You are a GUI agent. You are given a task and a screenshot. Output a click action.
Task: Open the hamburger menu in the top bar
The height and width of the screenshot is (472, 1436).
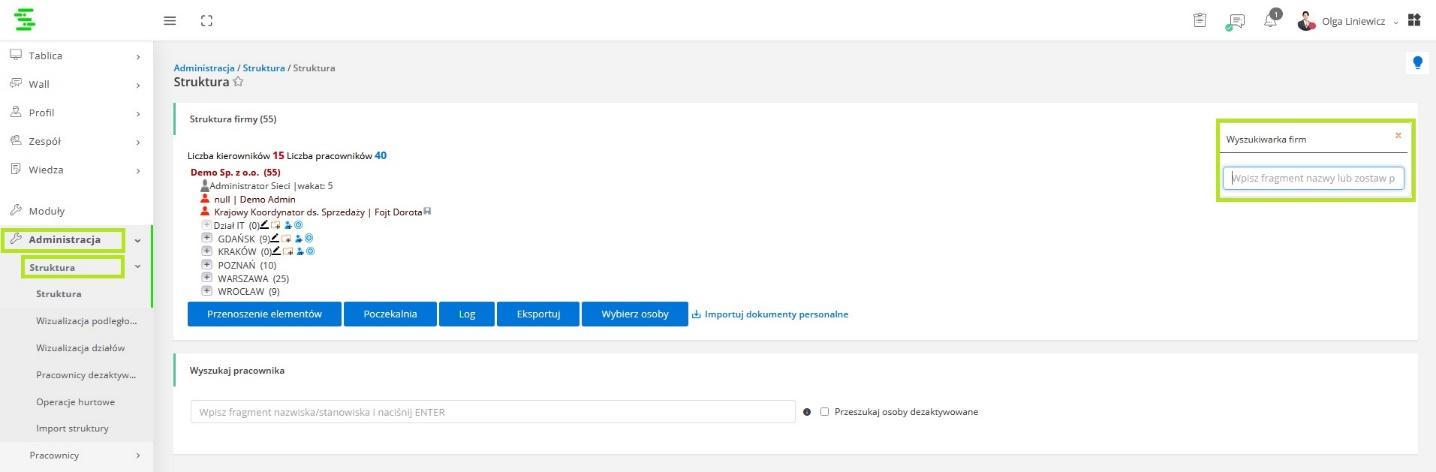(170, 21)
